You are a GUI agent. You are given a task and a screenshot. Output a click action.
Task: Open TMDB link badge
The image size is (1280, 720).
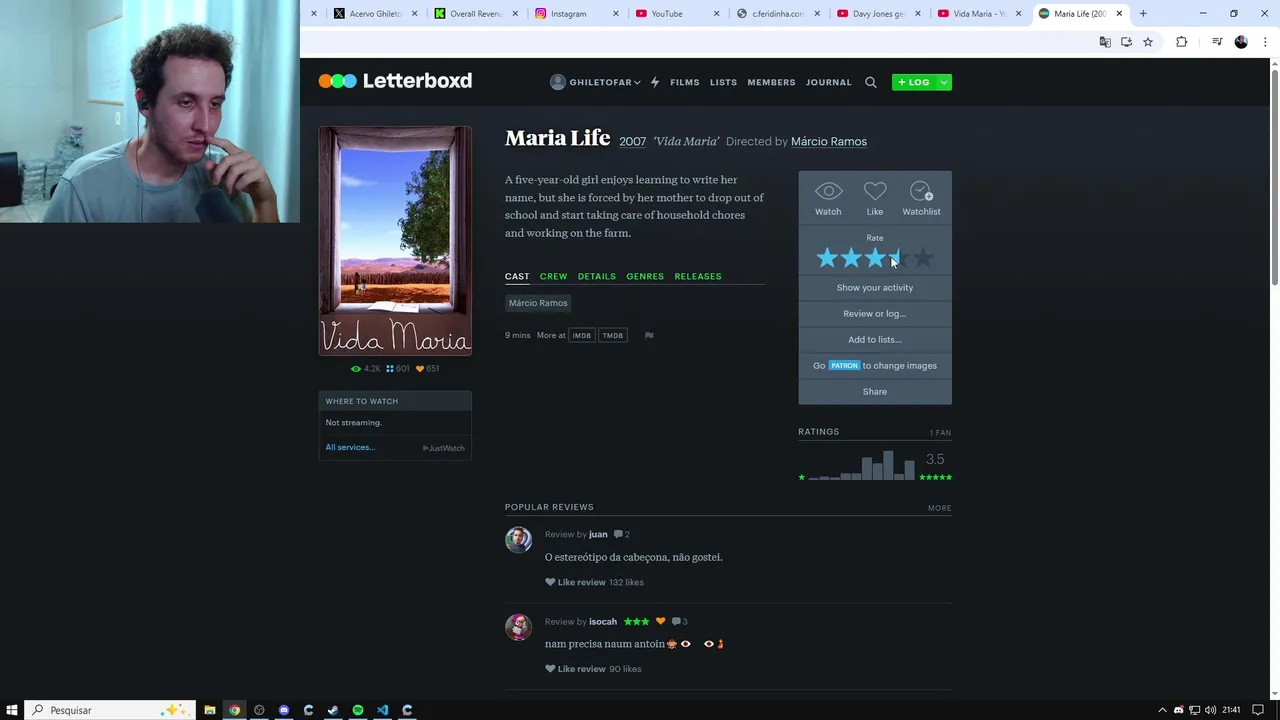613,336
